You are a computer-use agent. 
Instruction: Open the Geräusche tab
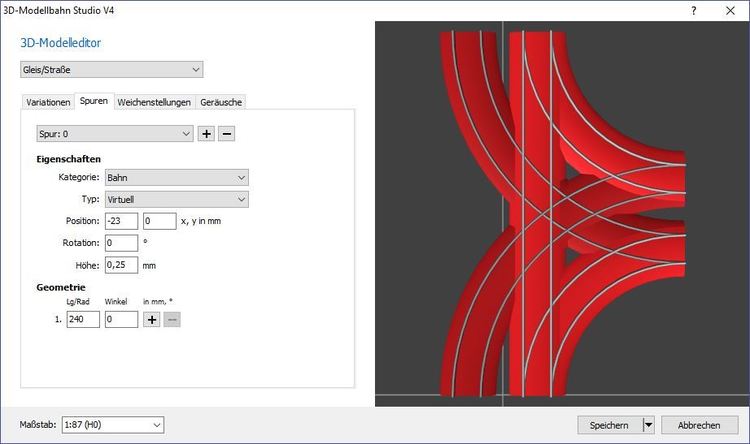(x=221, y=102)
